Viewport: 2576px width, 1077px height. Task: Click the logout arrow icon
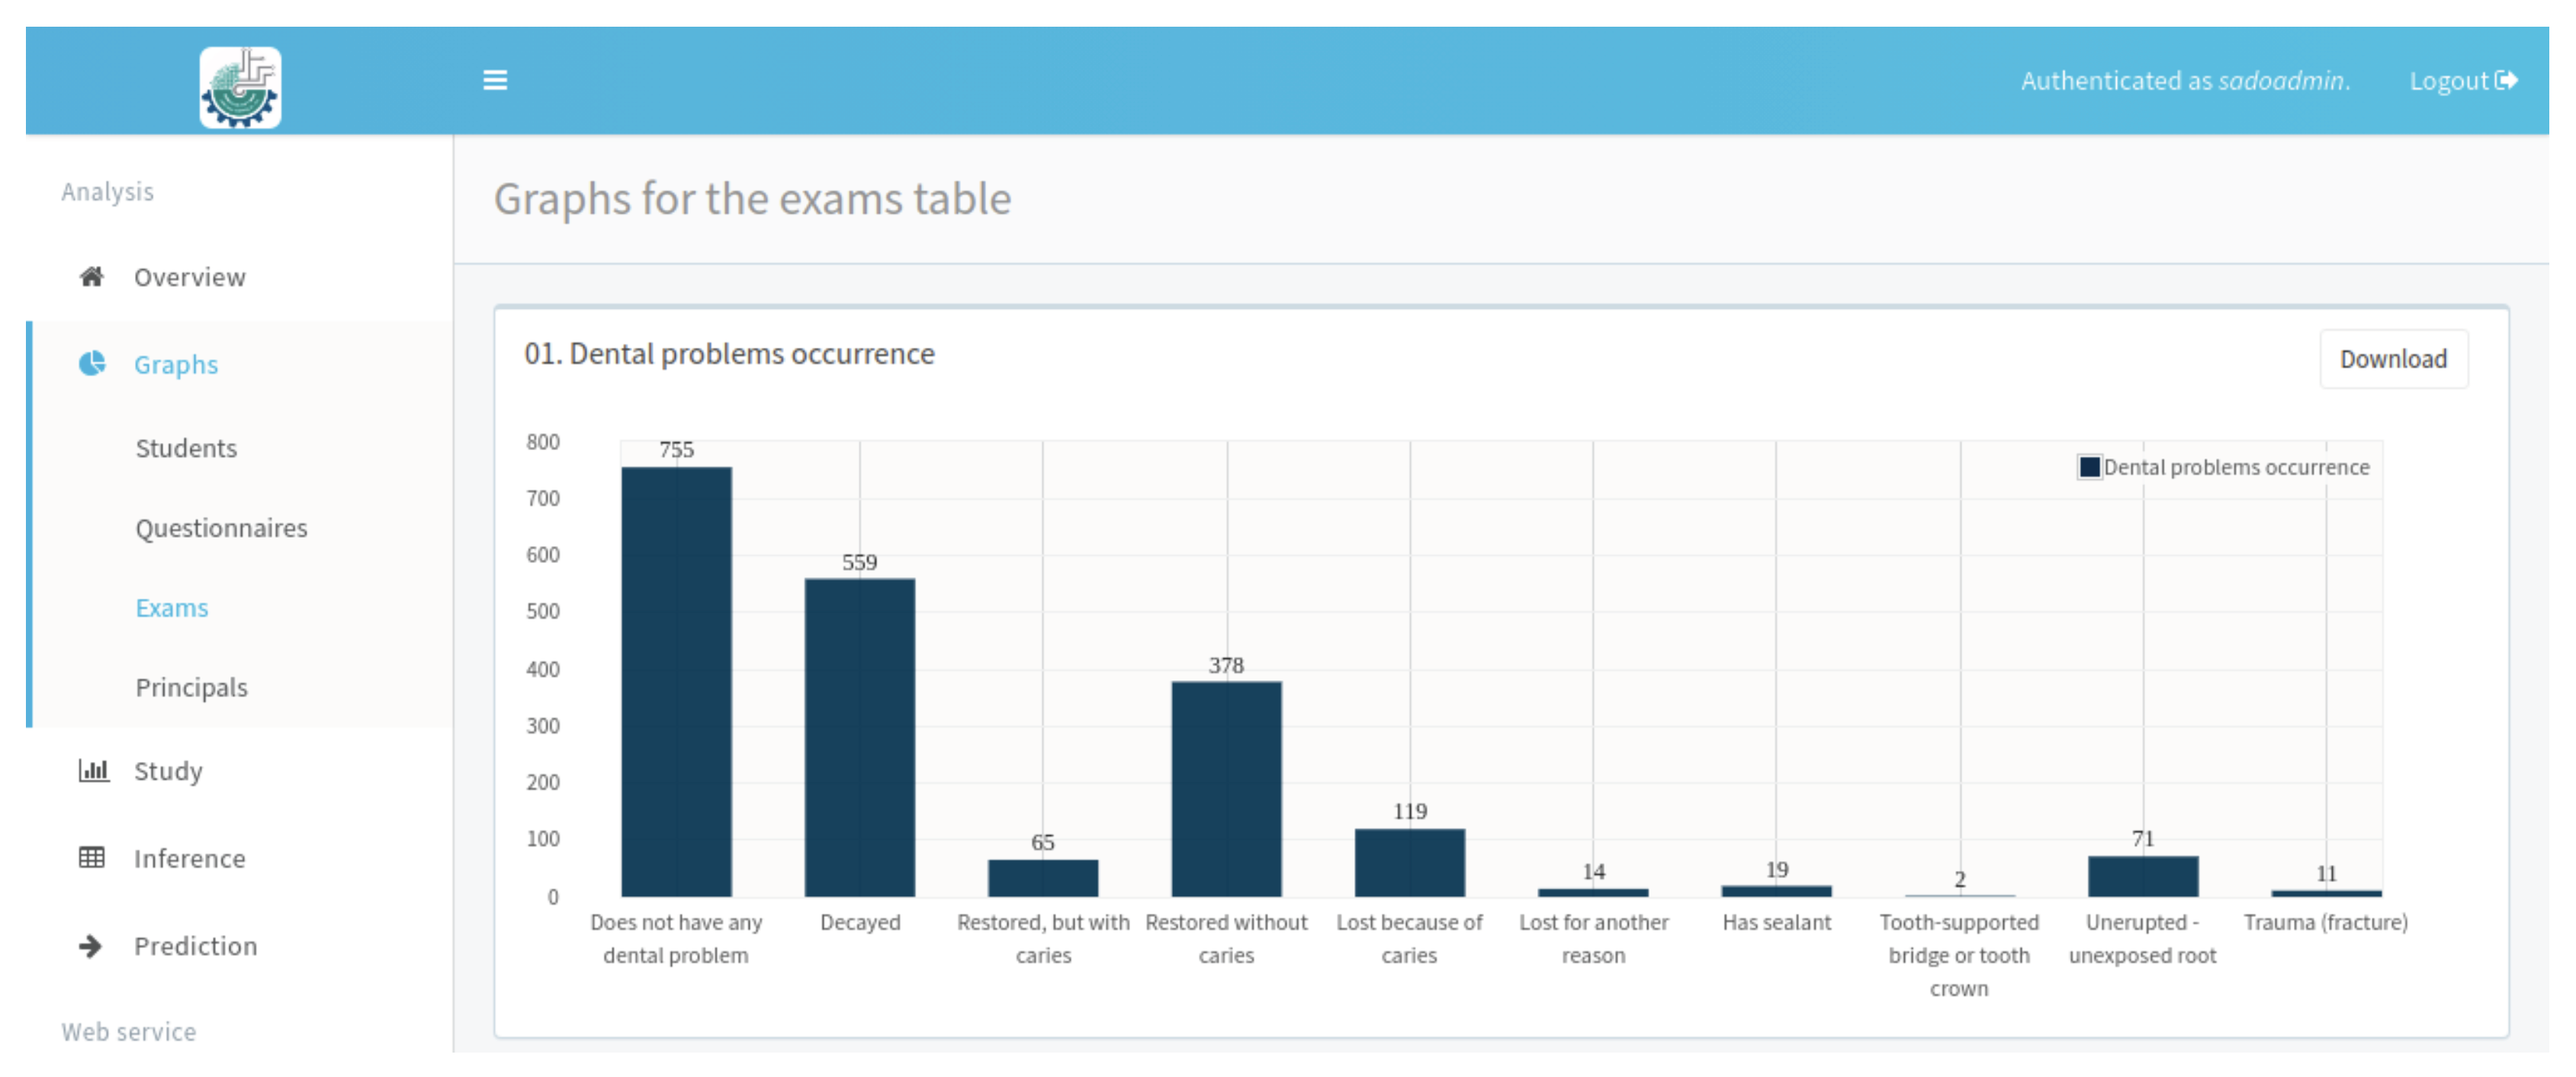click(x=2506, y=80)
